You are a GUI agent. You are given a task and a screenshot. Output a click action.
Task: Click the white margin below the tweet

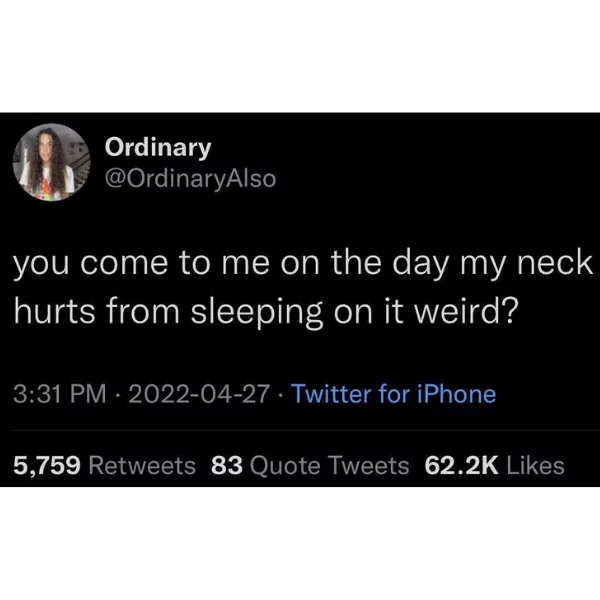[x=300, y=543]
